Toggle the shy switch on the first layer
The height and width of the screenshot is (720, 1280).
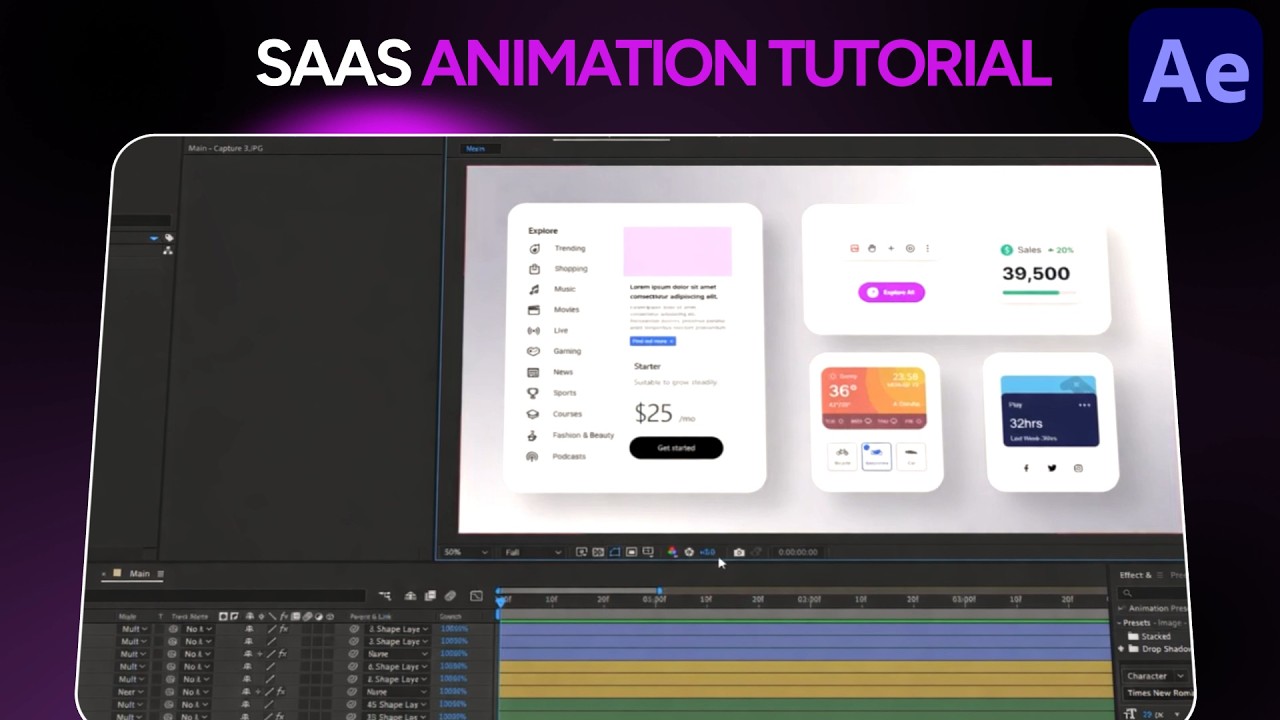point(248,629)
